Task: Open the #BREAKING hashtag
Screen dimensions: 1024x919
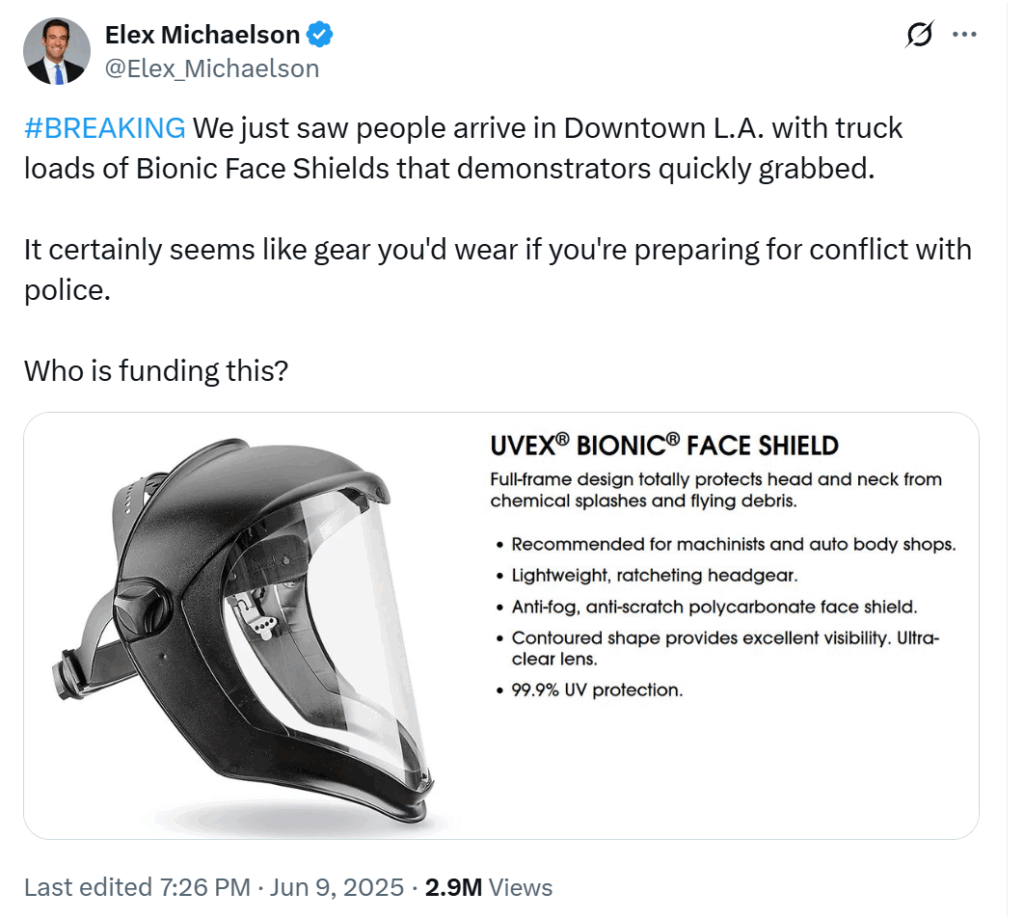Action: pyautogui.click(x=105, y=128)
